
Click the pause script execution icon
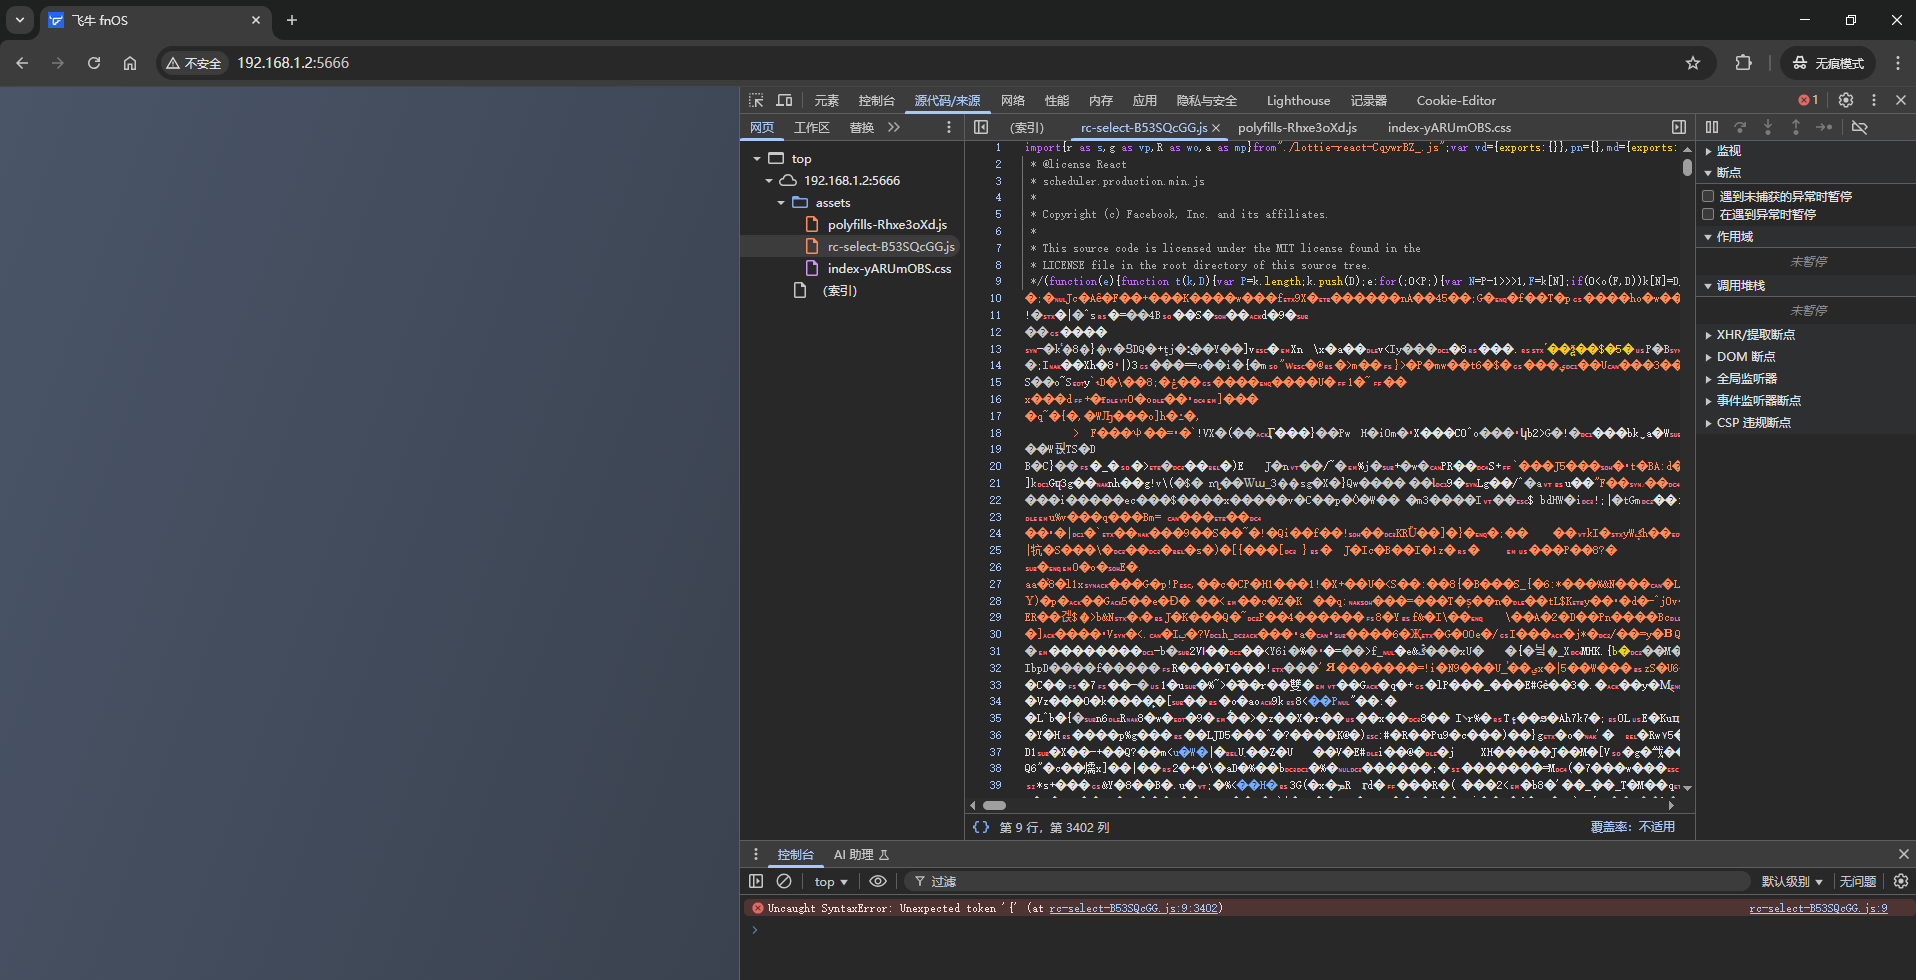[1712, 127]
